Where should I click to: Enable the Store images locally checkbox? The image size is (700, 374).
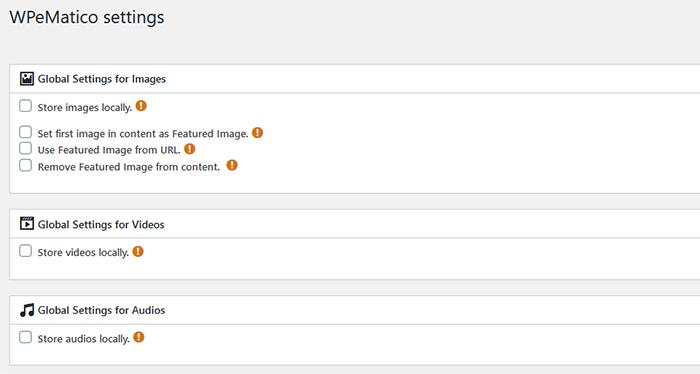point(25,106)
